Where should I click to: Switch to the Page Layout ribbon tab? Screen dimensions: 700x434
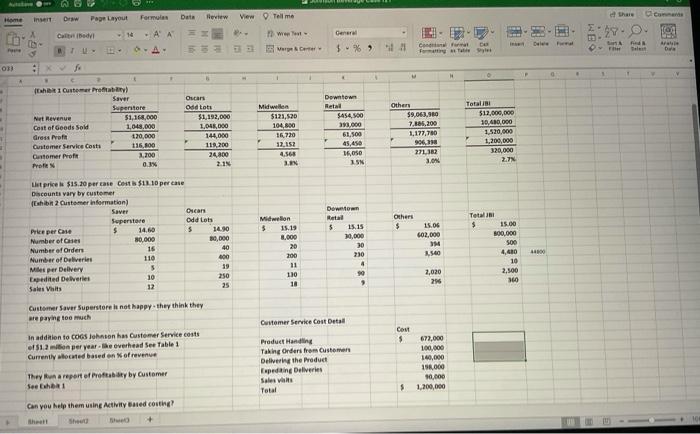pyautogui.click(x=109, y=18)
